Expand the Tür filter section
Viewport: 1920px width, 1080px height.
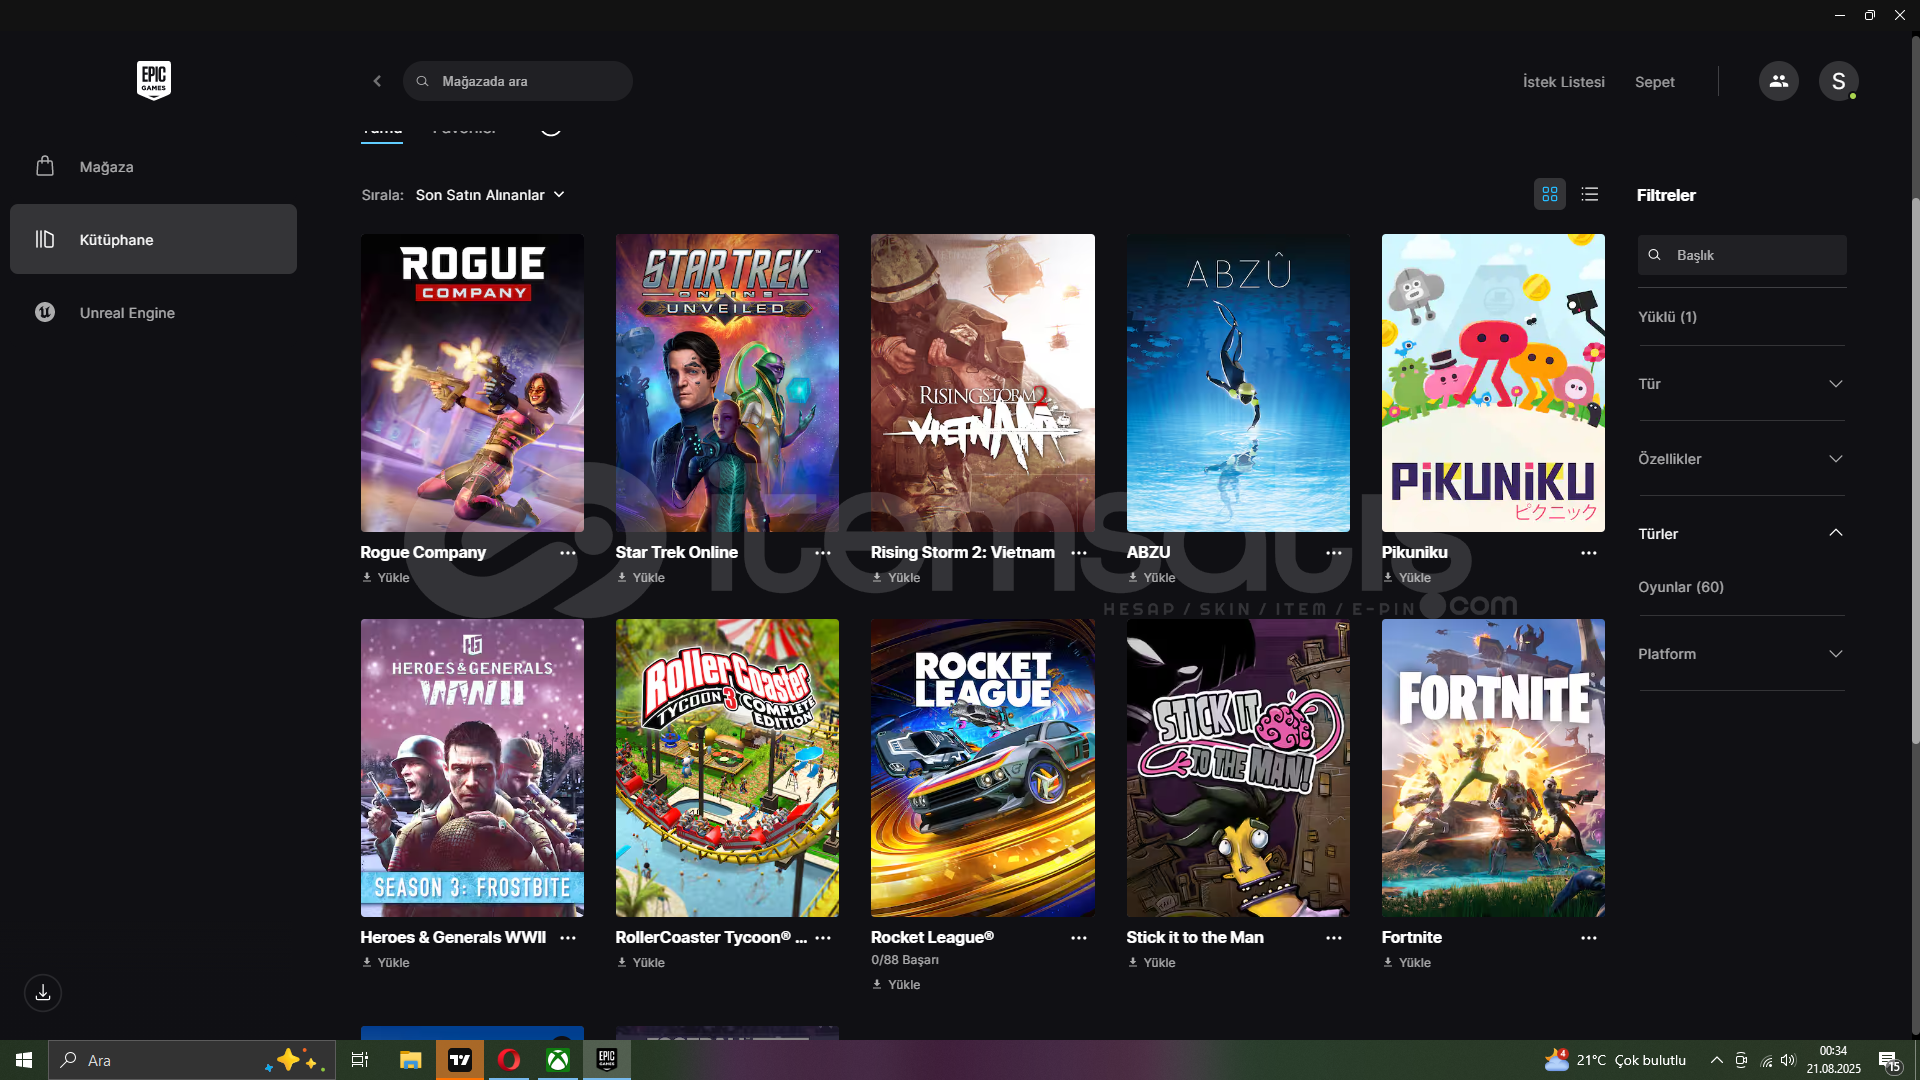1742,384
